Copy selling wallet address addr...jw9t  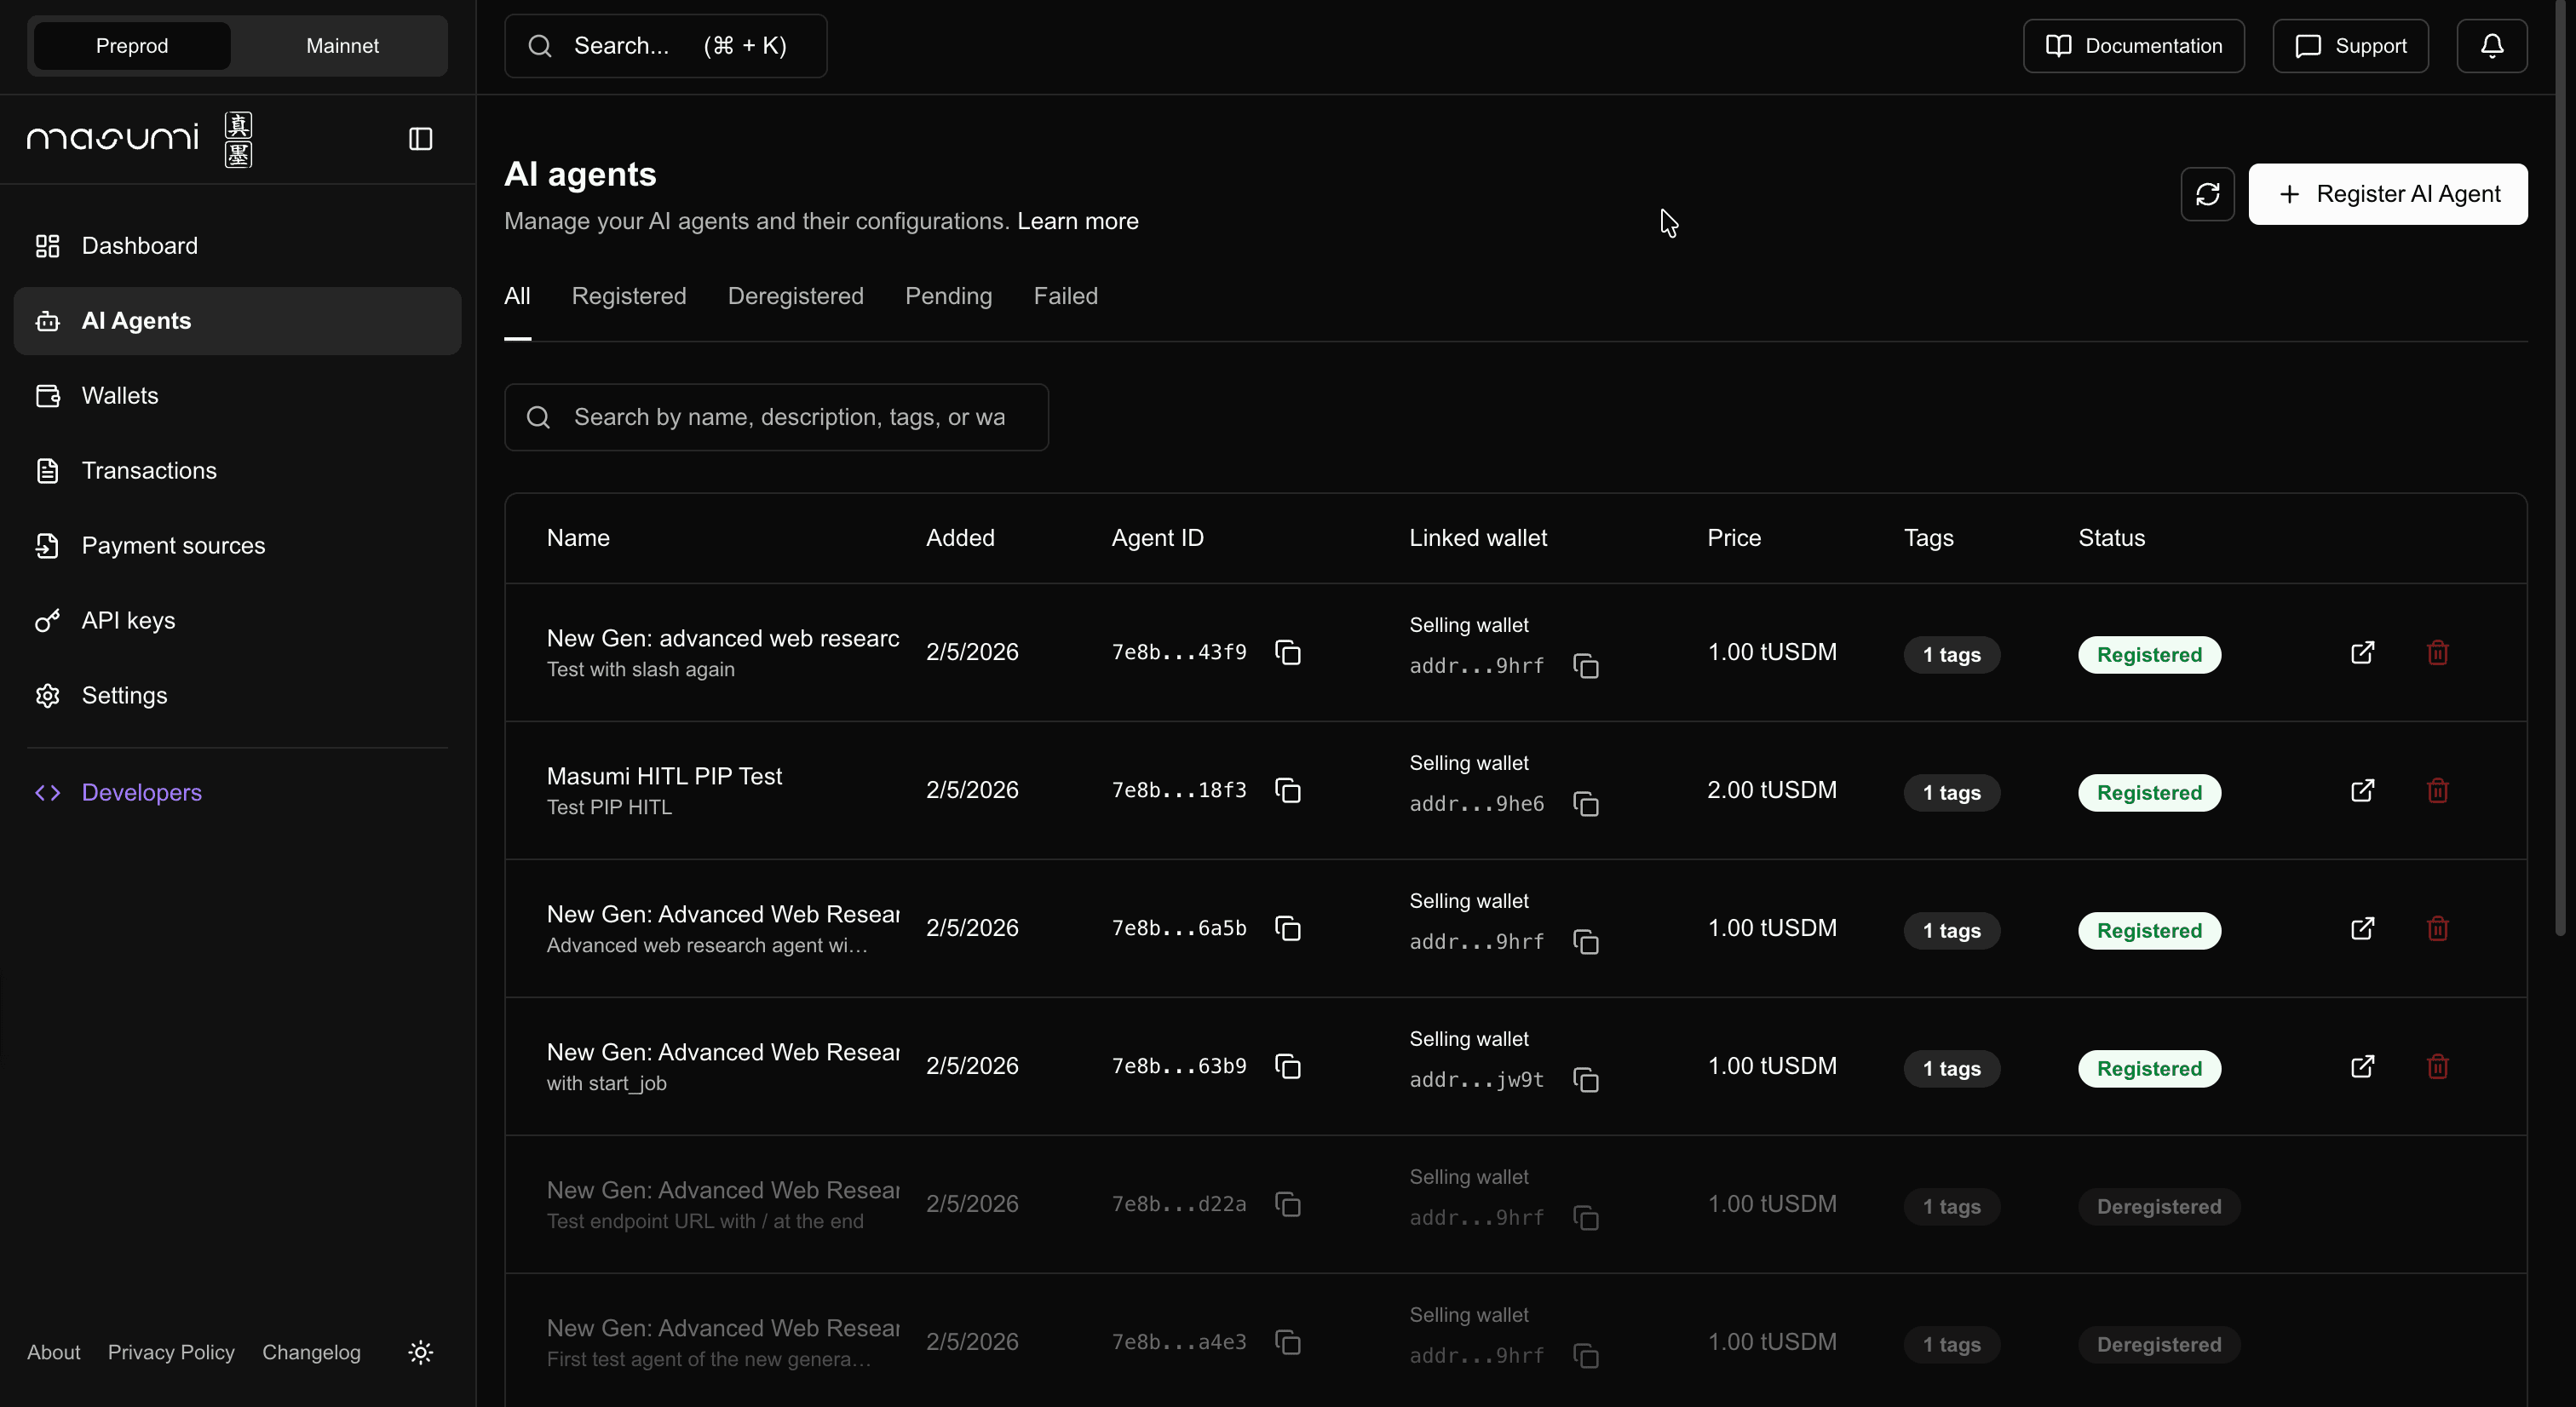coord(1585,1080)
